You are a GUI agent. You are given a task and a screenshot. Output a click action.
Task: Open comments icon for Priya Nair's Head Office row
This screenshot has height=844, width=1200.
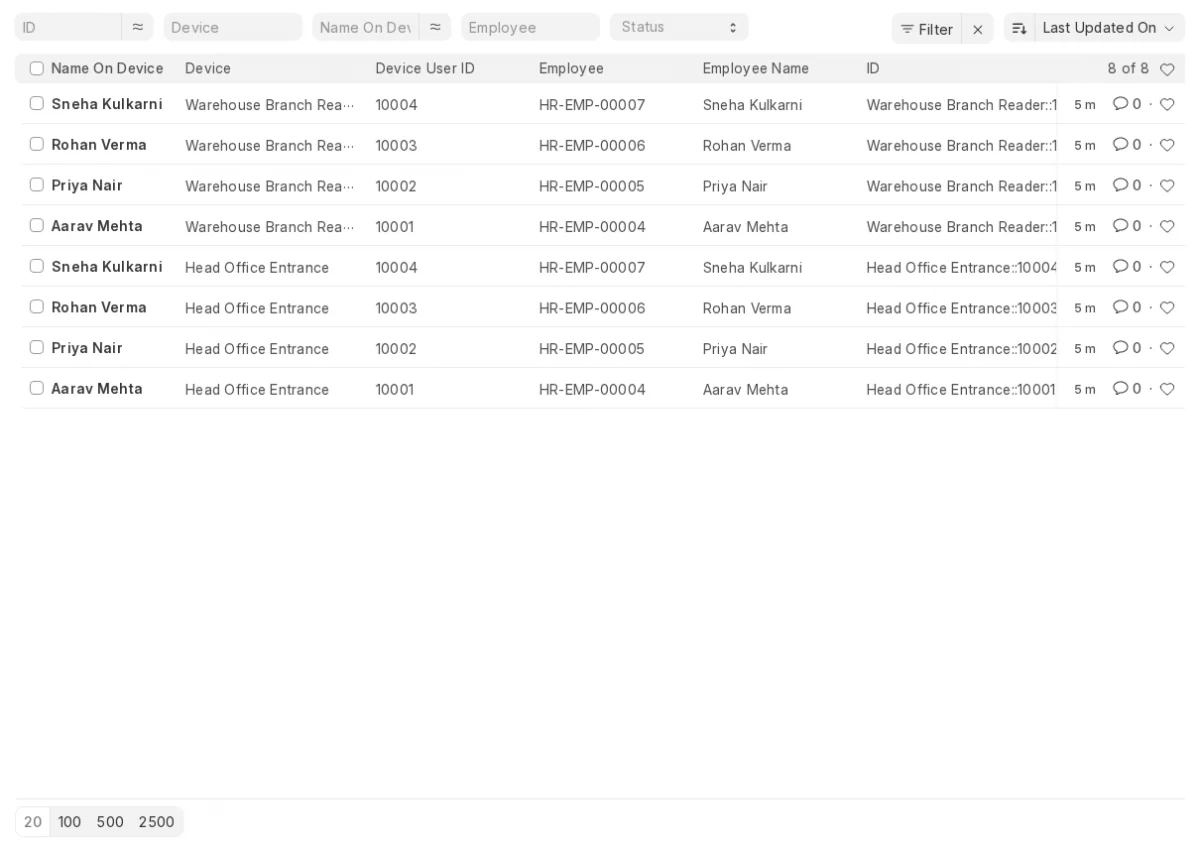[1120, 348]
